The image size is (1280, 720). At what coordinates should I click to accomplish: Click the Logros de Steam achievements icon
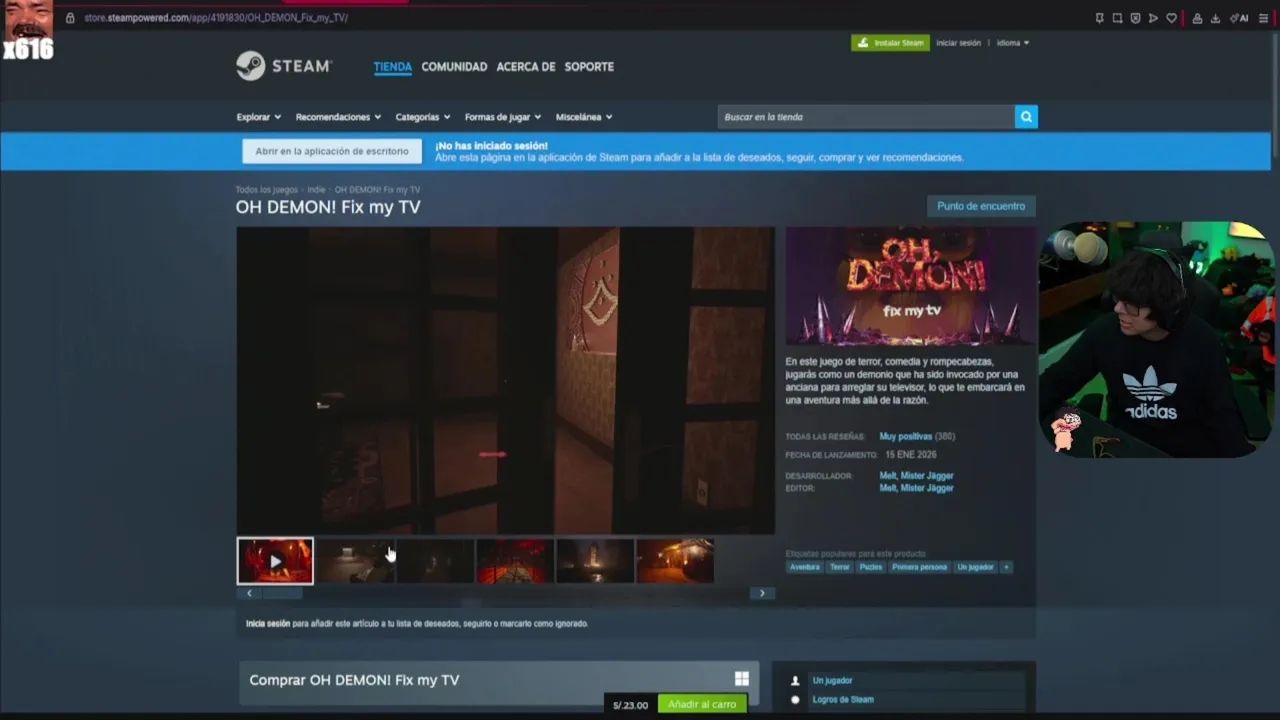click(x=795, y=700)
